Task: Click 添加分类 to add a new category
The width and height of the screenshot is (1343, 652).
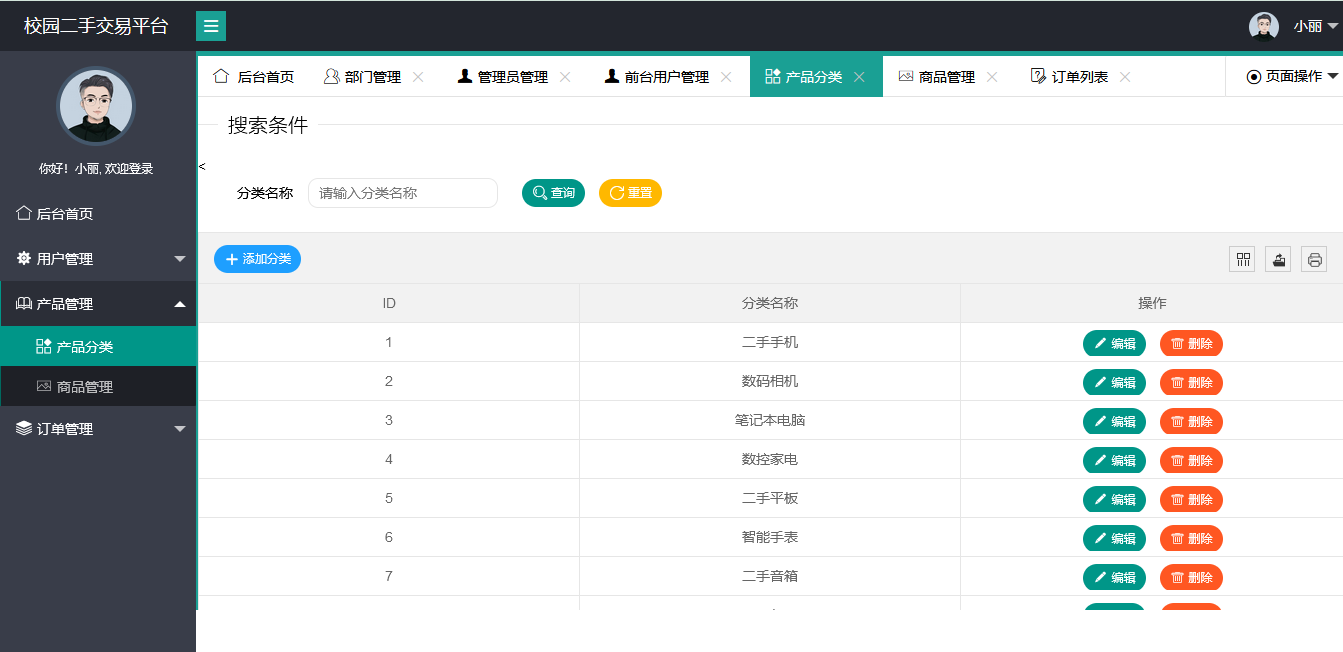Action: 257,258
